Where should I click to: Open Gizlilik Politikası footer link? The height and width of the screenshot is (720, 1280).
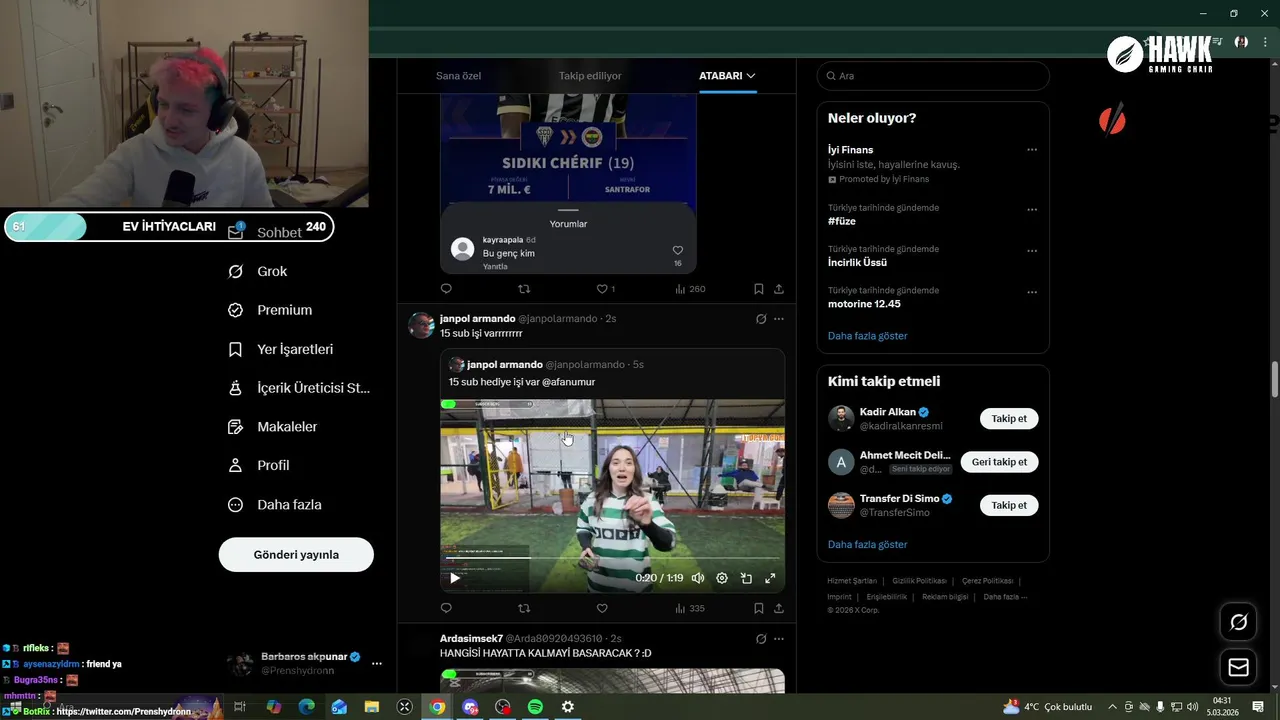click(919, 581)
